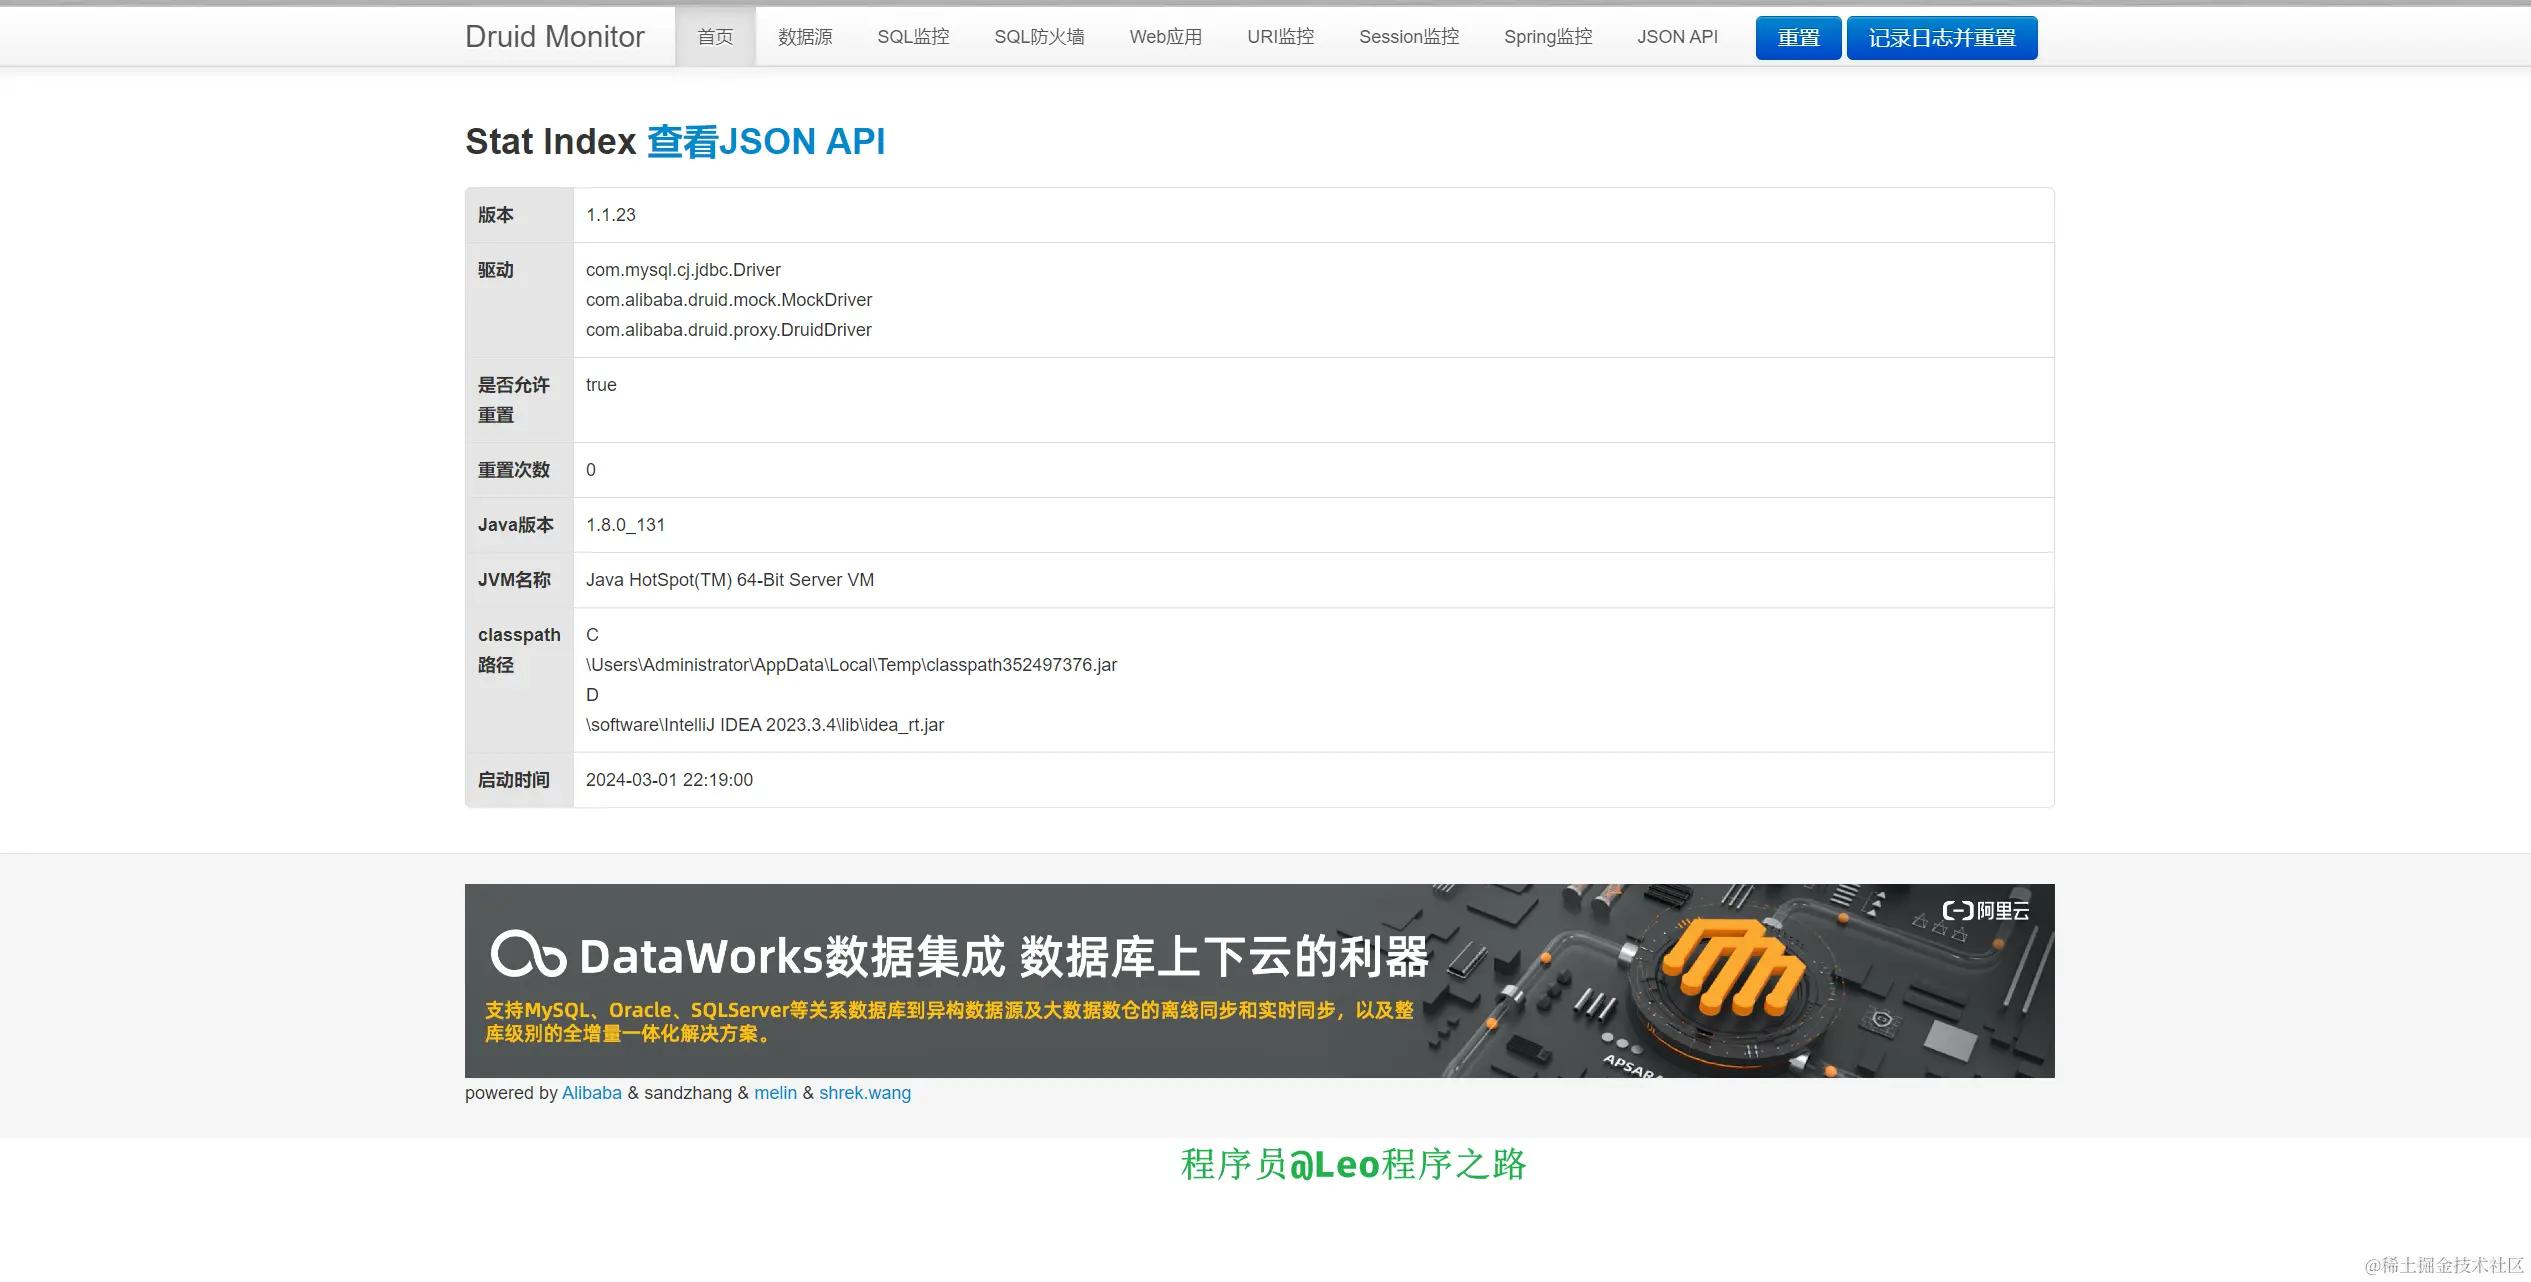Go to the Web应用 tab
The image size is (2531, 1282).
point(1166,37)
